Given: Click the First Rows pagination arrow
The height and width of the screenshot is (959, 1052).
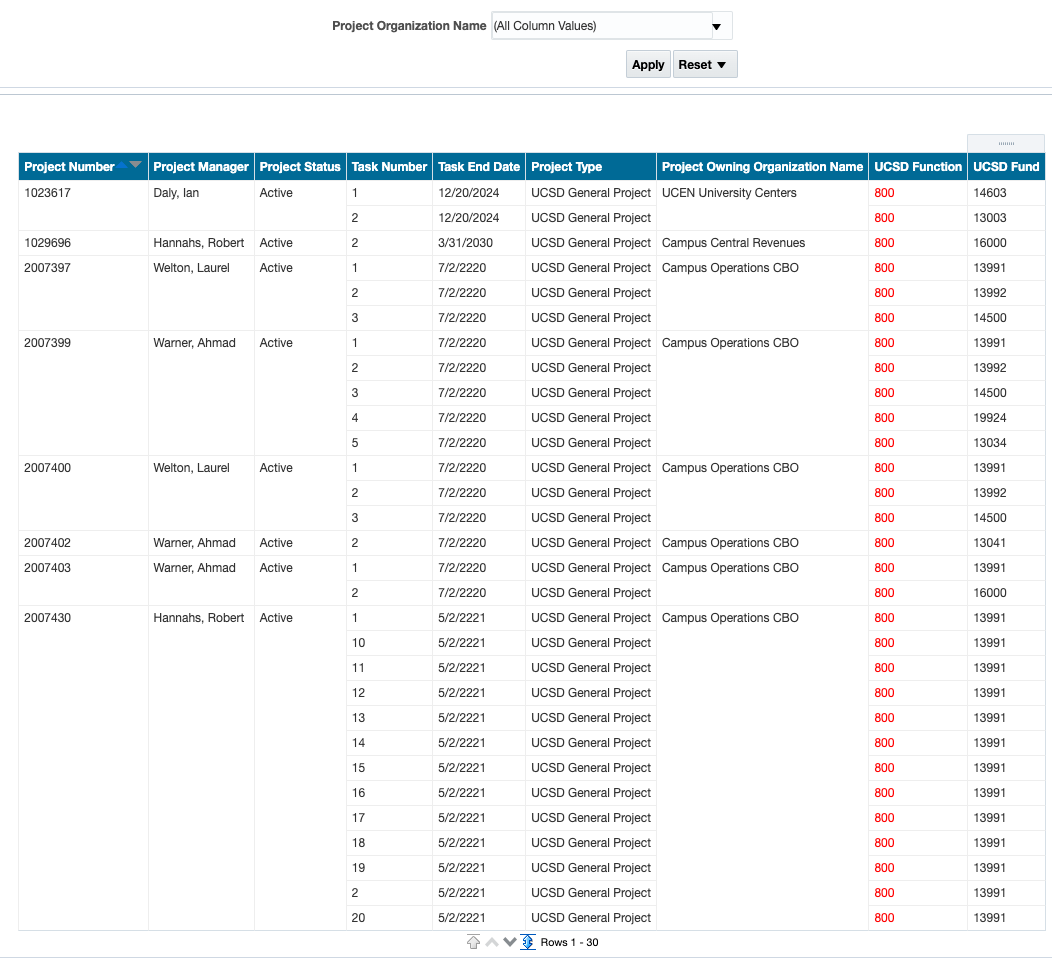Looking at the screenshot, I should (474, 942).
